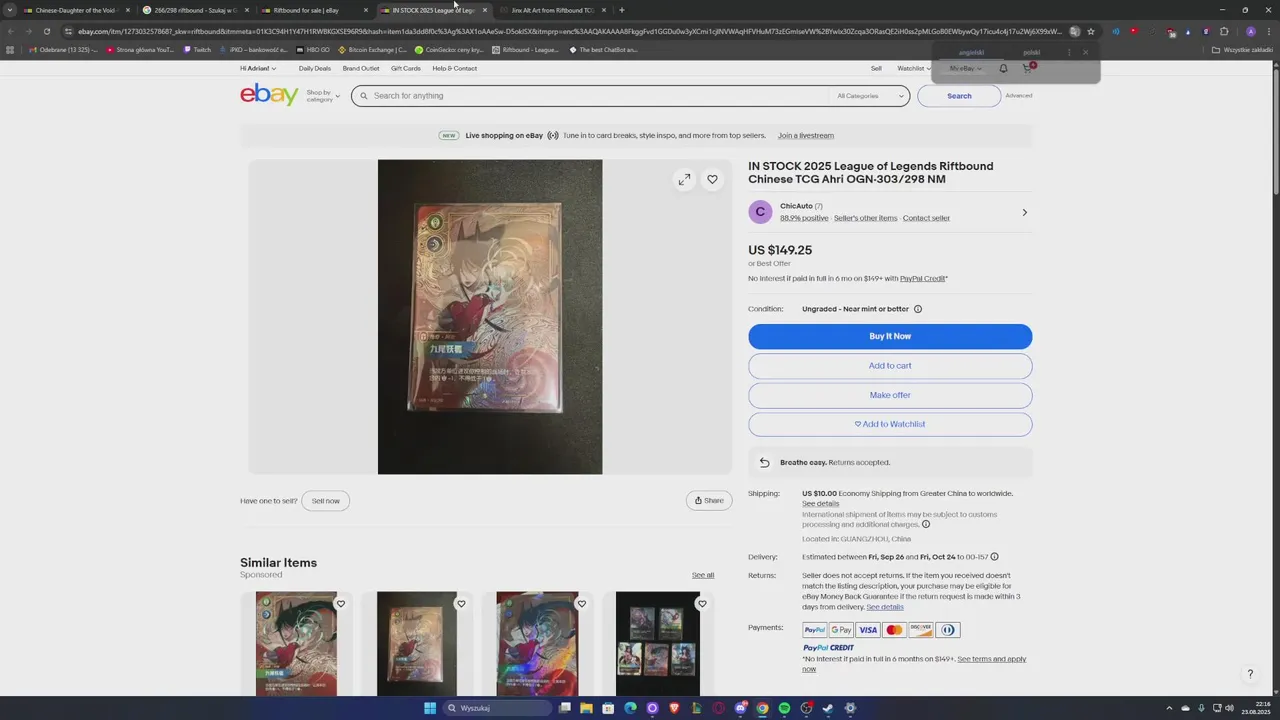The width and height of the screenshot is (1280, 720).
Task: Add listing to favorites with heart icon
Action: pos(712,179)
